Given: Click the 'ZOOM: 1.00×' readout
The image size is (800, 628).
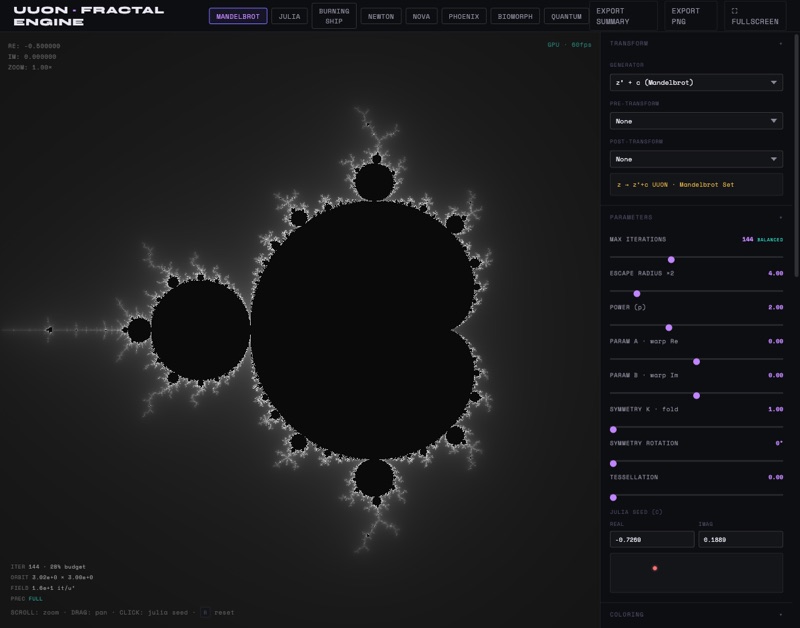Looking at the screenshot, I should pos(30,67).
